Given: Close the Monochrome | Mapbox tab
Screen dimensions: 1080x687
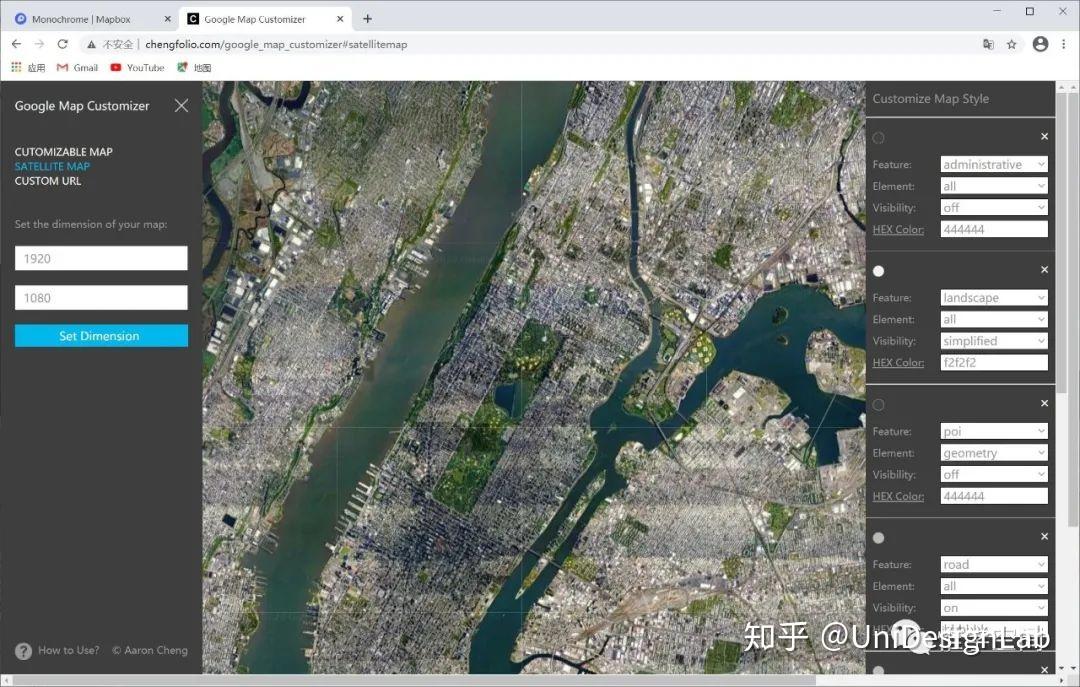Looking at the screenshot, I should [167, 19].
